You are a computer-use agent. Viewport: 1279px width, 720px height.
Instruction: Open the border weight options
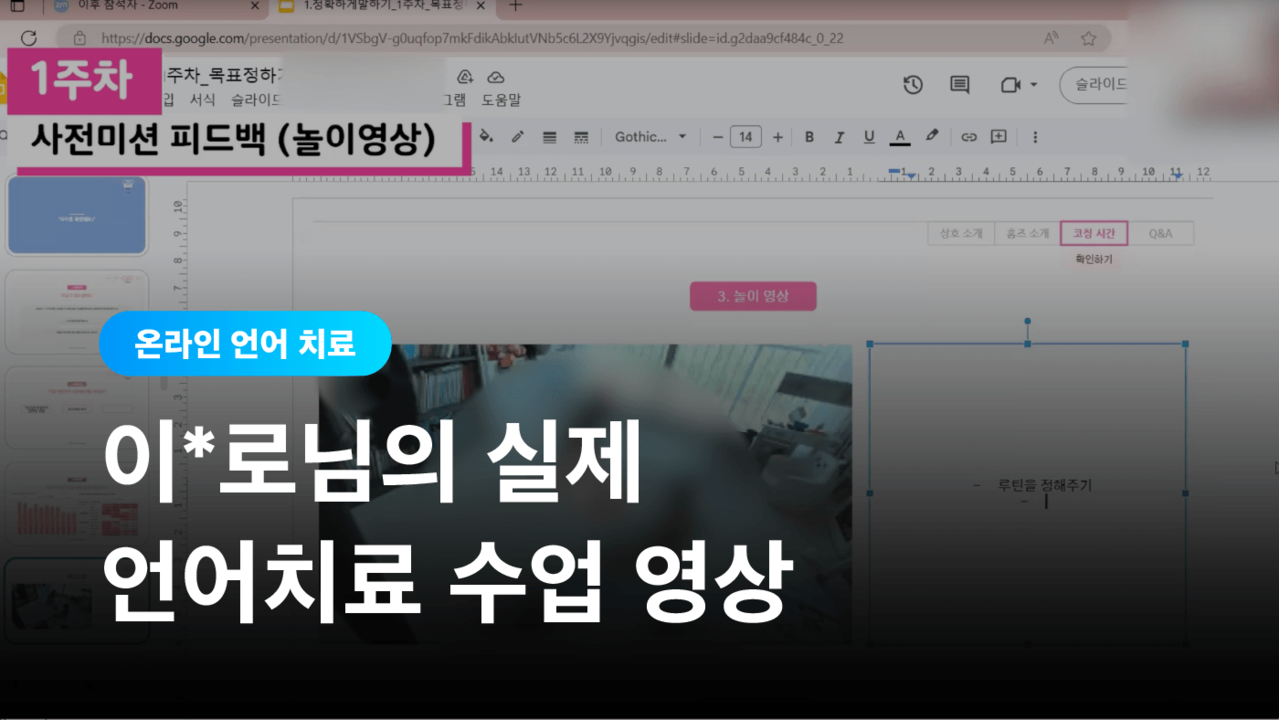pos(549,137)
